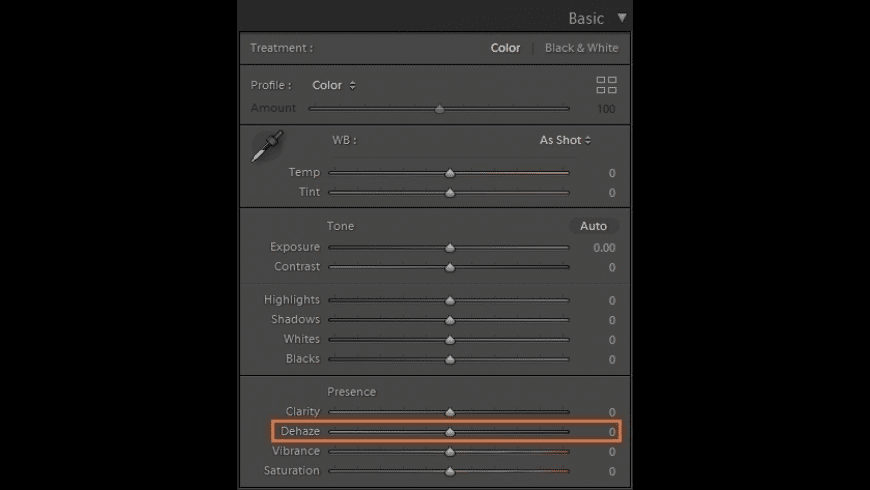Open the Profile Color dropdown
The image size is (870, 490).
point(334,86)
